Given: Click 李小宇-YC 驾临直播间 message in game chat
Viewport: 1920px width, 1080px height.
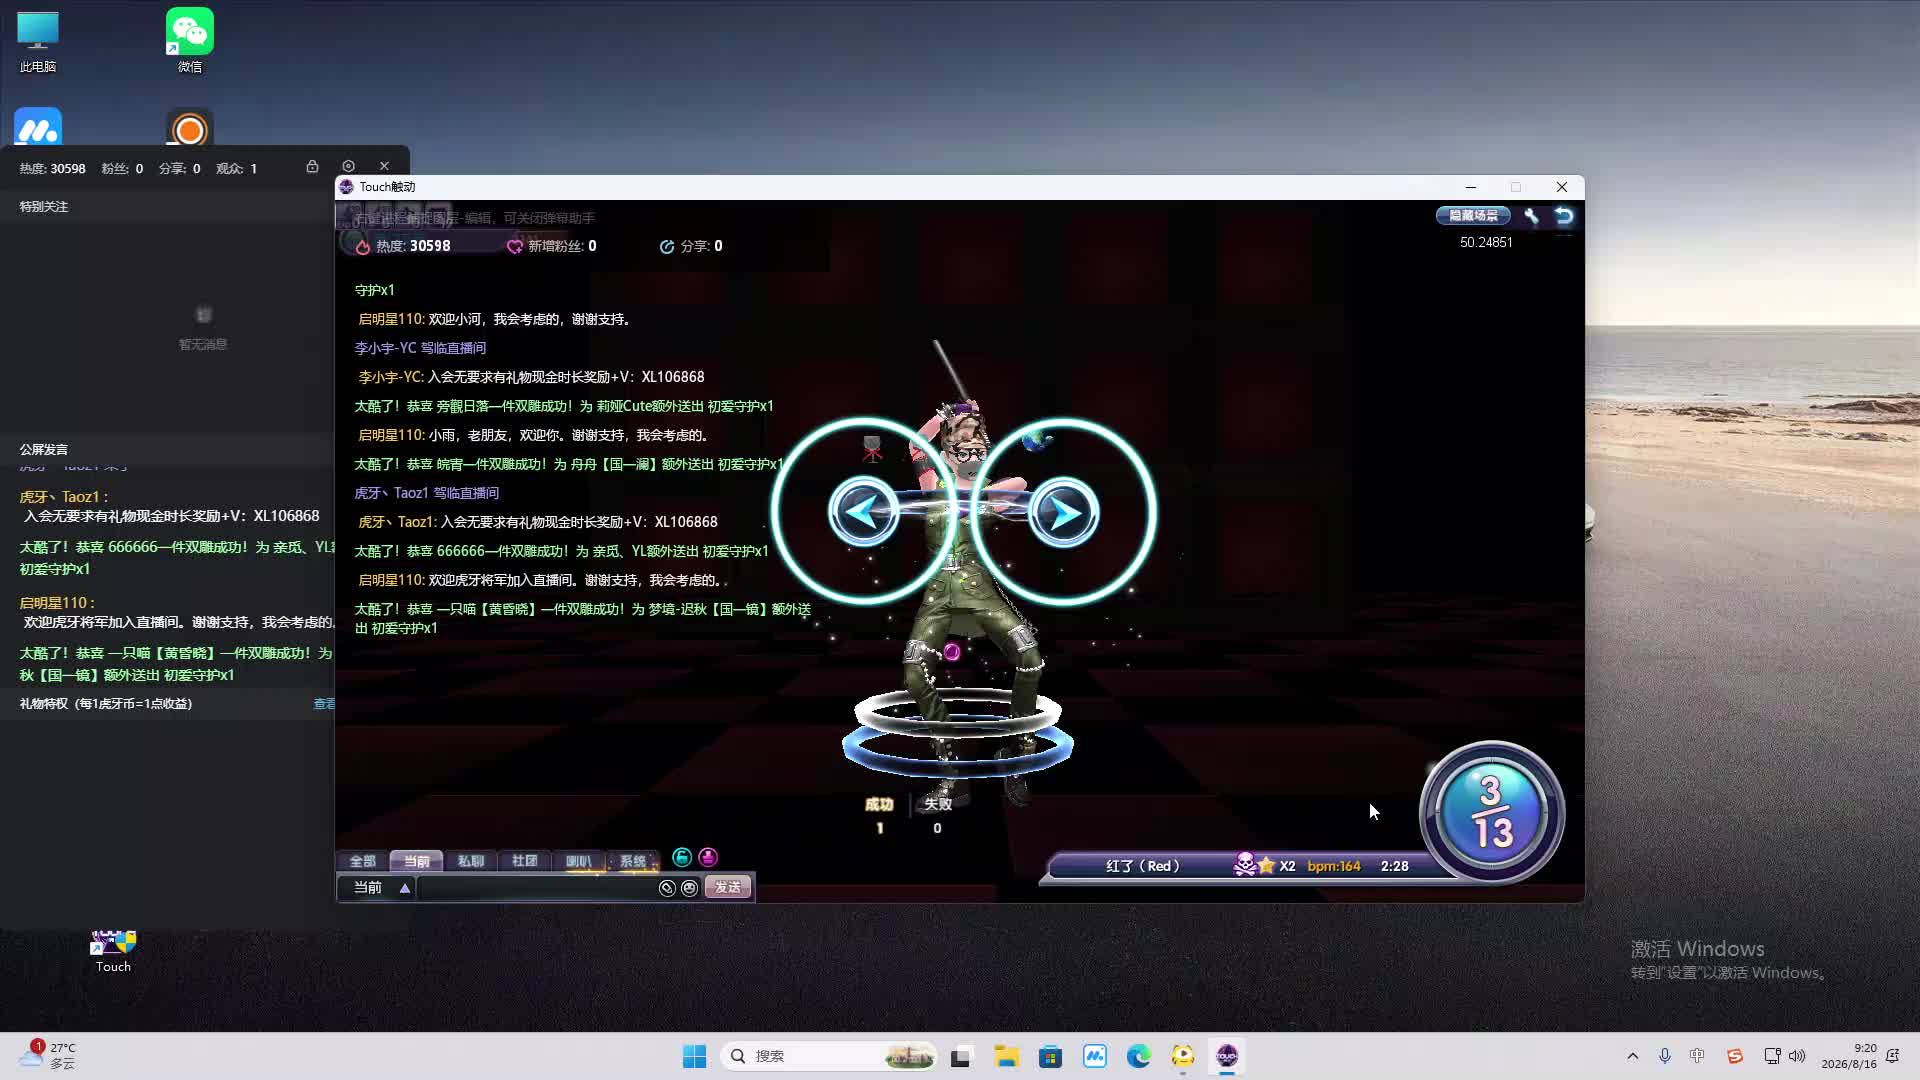Looking at the screenshot, I should point(420,348).
